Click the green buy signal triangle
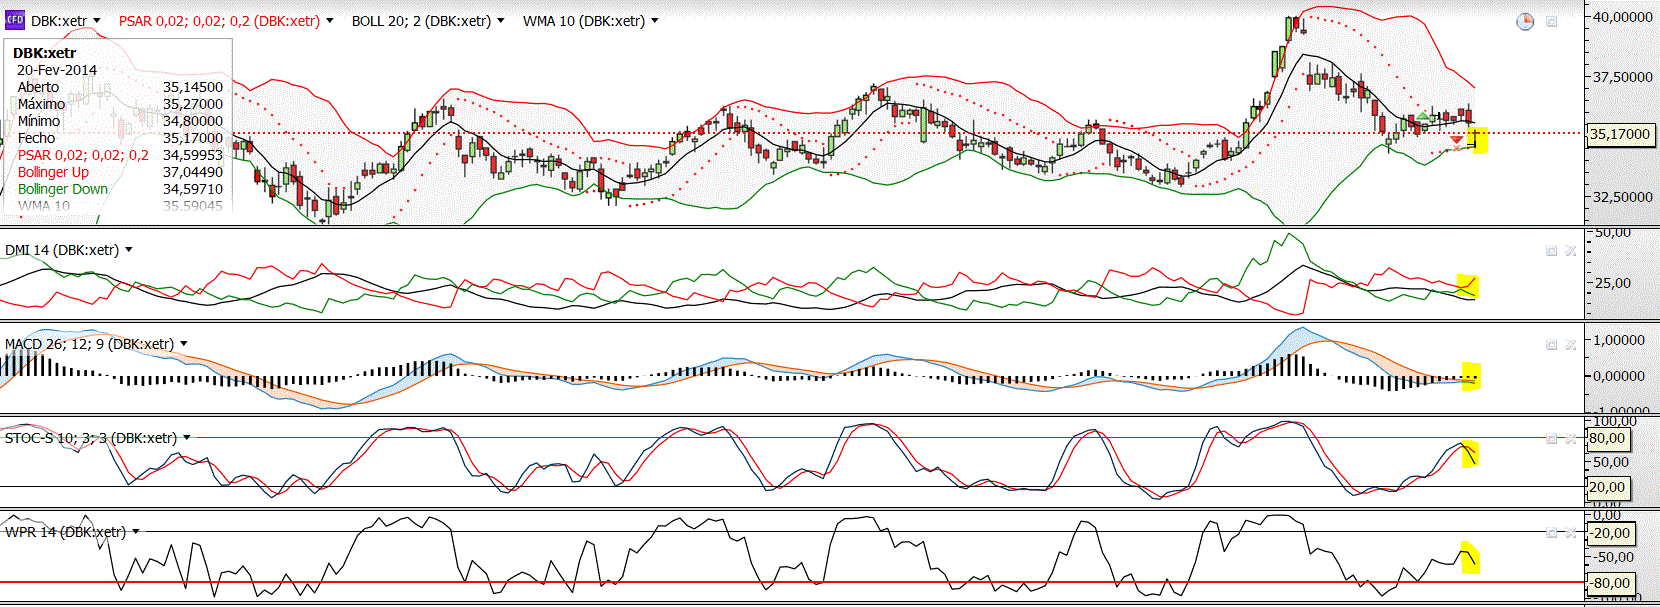This screenshot has height=607, width=1660. tap(1422, 117)
